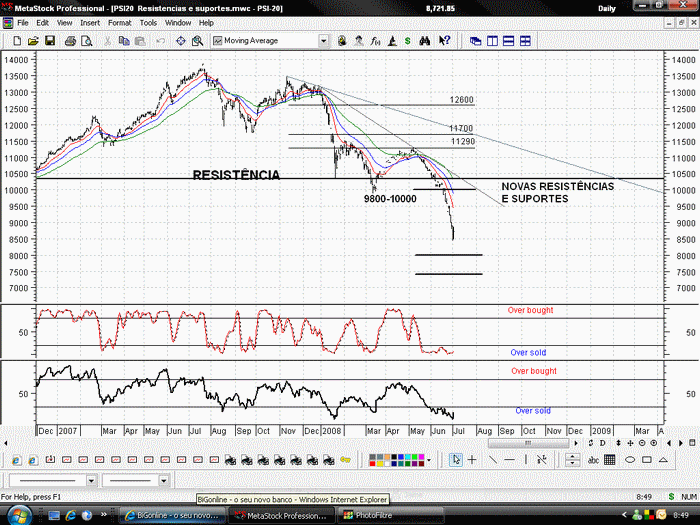Open the File menu
The height and width of the screenshot is (525, 700).
(22, 23)
